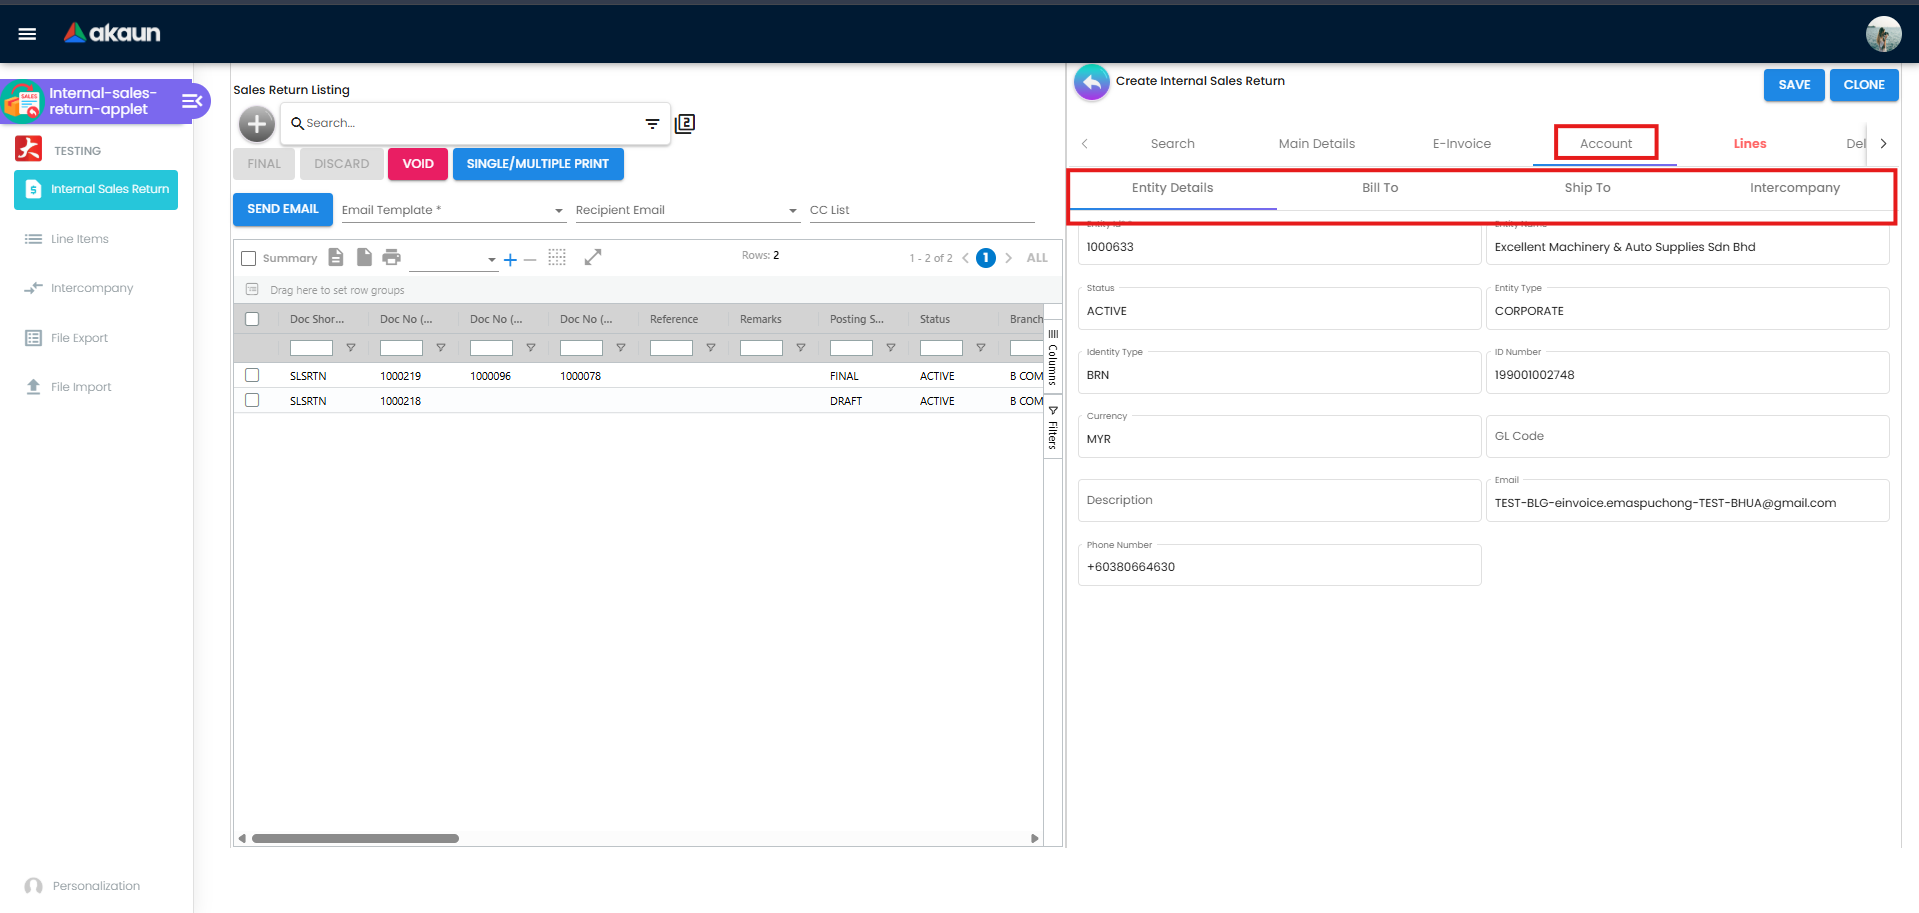
Task: Toggle the Summary checkbox
Action: pyautogui.click(x=248, y=257)
